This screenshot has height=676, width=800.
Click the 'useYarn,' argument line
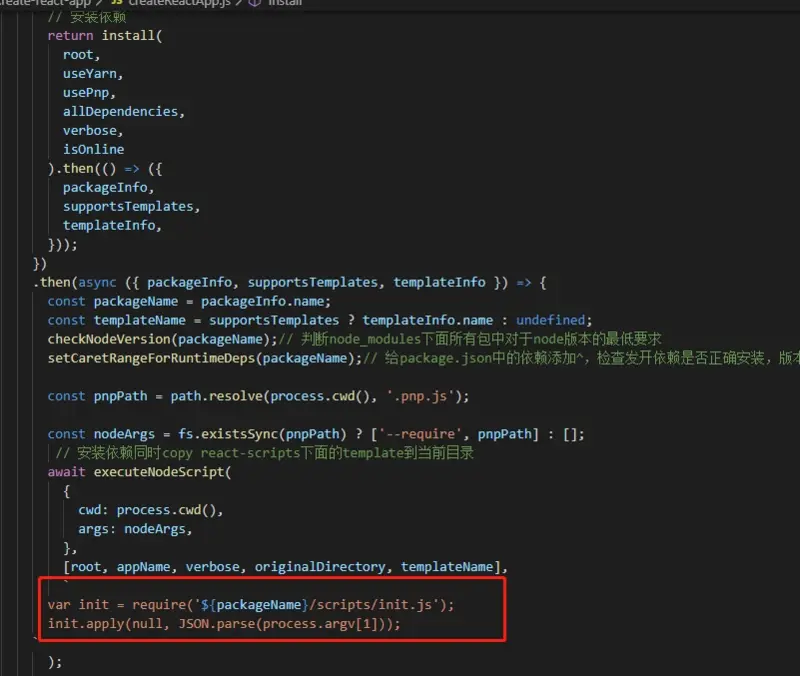pyautogui.click(x=93, y=74)
